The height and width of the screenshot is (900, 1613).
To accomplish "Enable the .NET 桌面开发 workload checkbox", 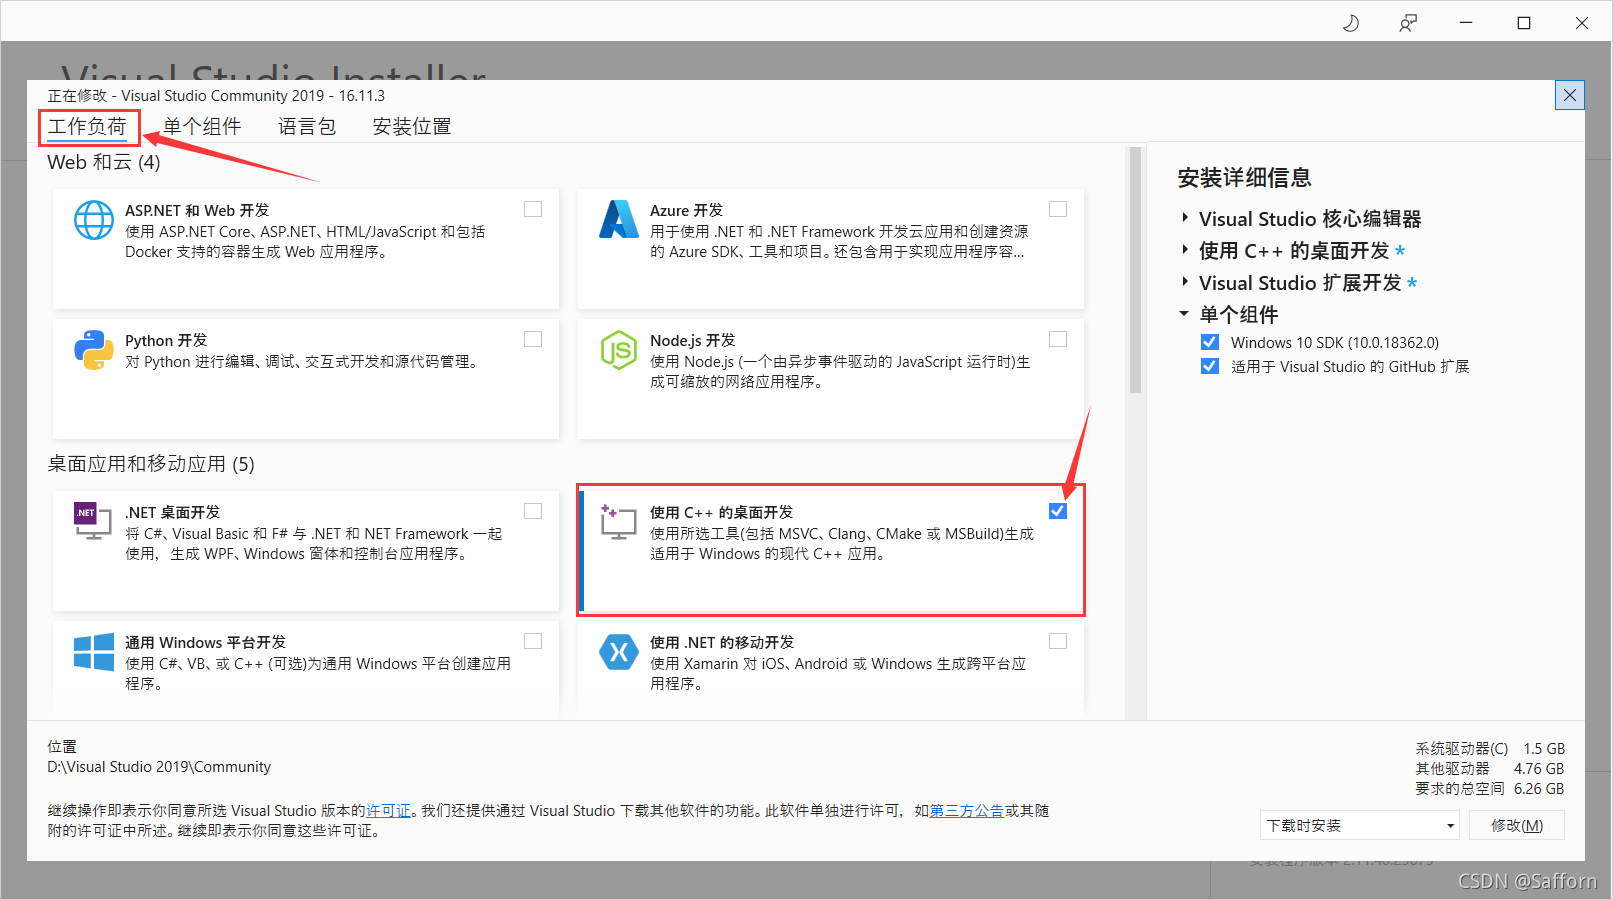I will coord(533,511).
